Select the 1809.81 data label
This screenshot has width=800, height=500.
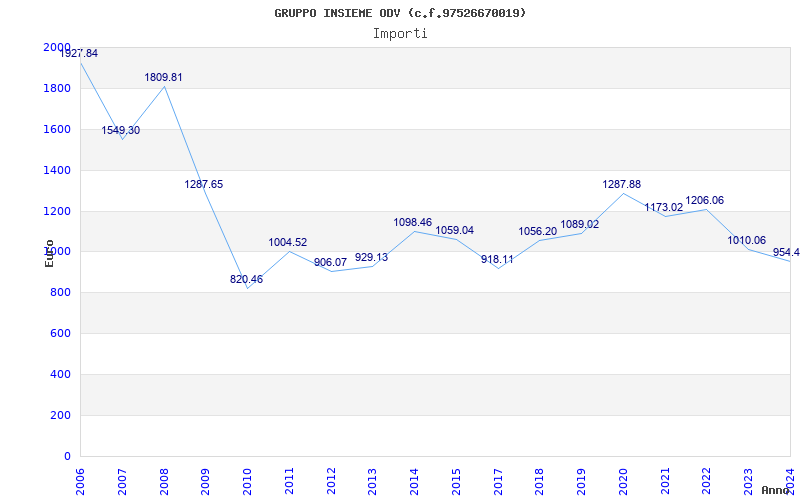[163, 78]
